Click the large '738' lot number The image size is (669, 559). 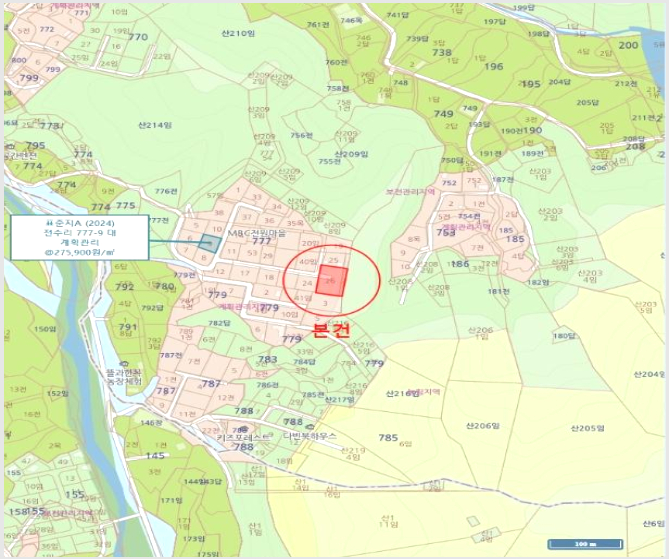(x=442, y=52)
